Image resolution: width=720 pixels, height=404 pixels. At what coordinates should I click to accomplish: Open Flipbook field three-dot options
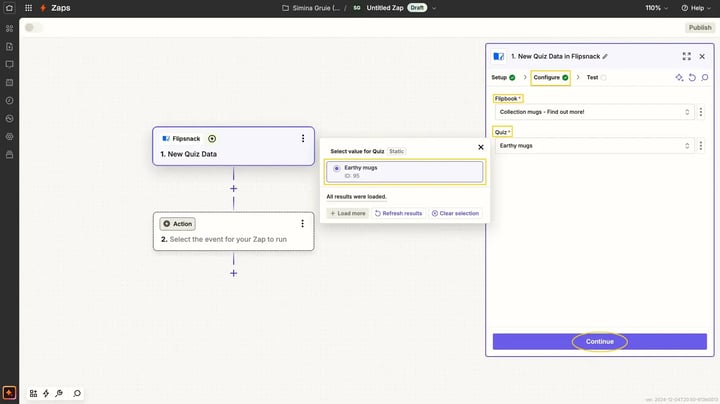(x=701, y=112)
